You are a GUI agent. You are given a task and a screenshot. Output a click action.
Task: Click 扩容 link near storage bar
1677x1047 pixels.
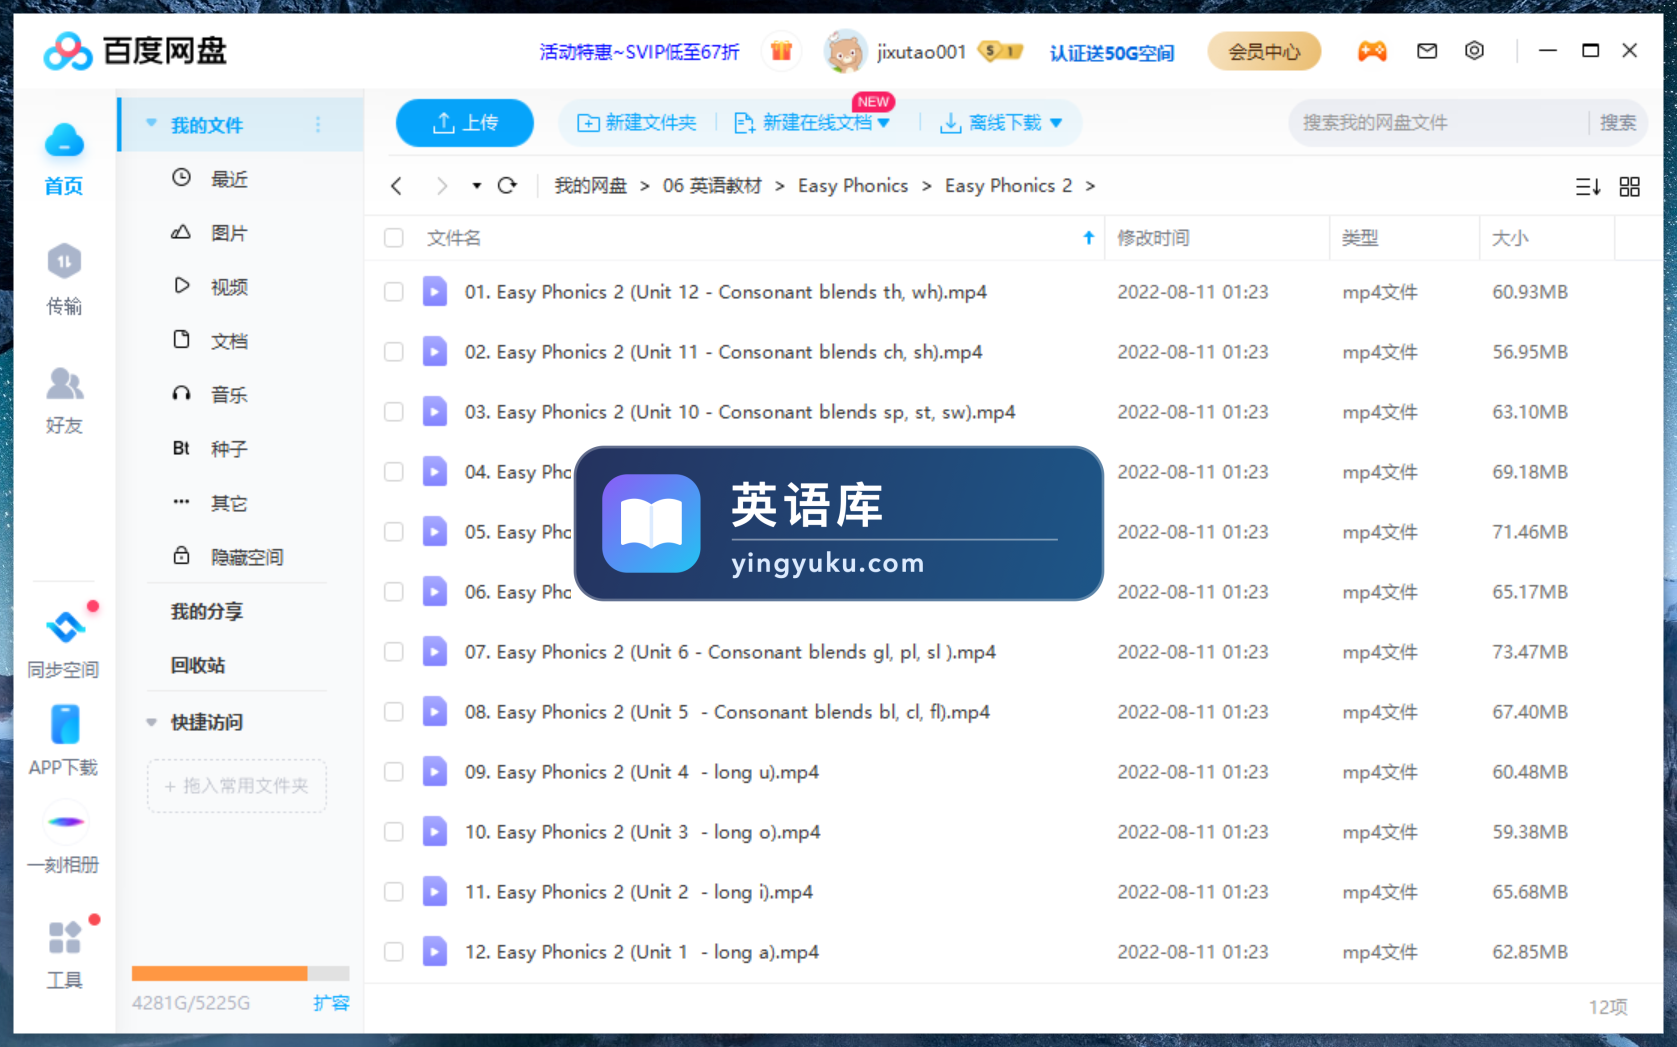331,1003
